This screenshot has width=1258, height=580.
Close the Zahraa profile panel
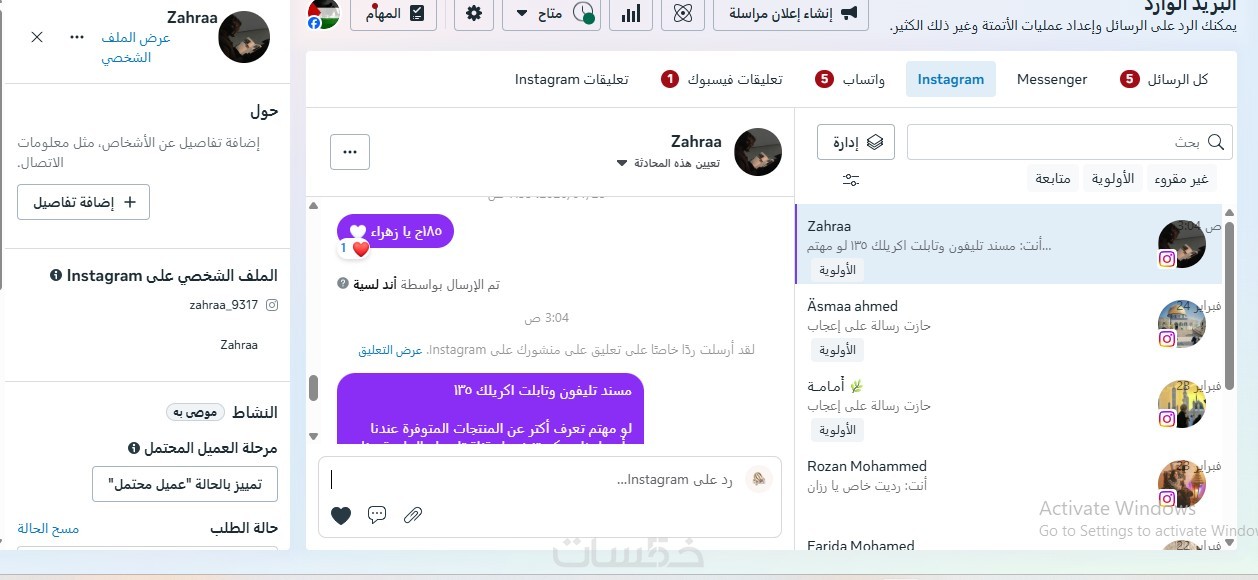[x=37, y=37]
